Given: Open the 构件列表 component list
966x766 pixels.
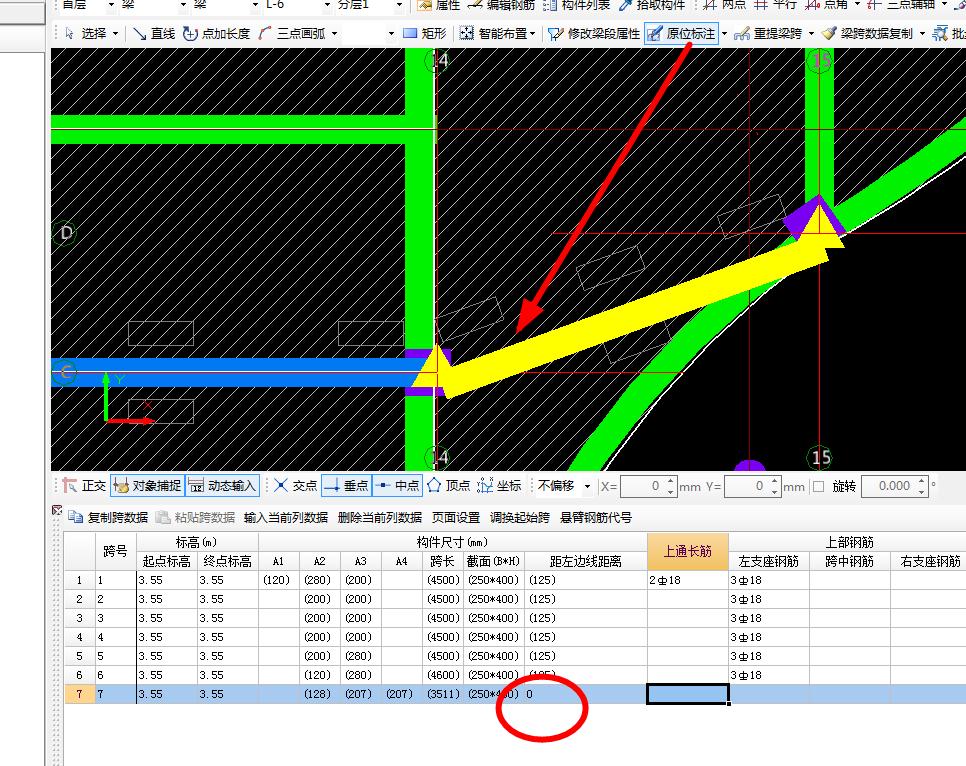Looking at the screenshot, I should (x=577, y=5).
